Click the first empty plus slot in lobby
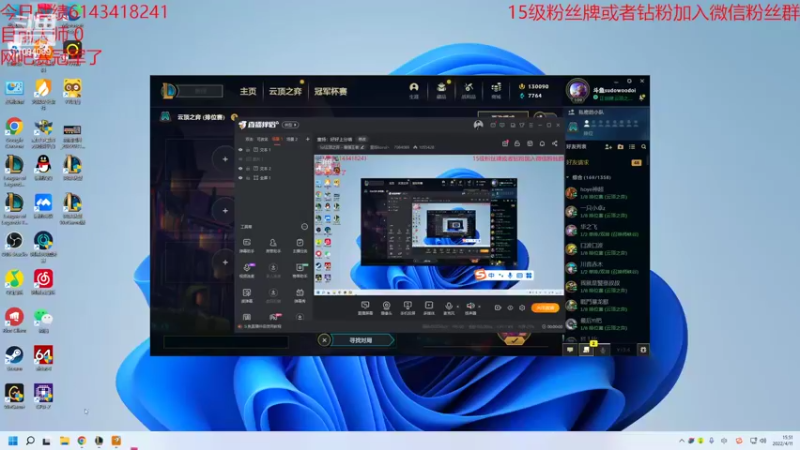The height and width of the screenshot is (450, 800). pyautogui.click(x=225, y=159)
